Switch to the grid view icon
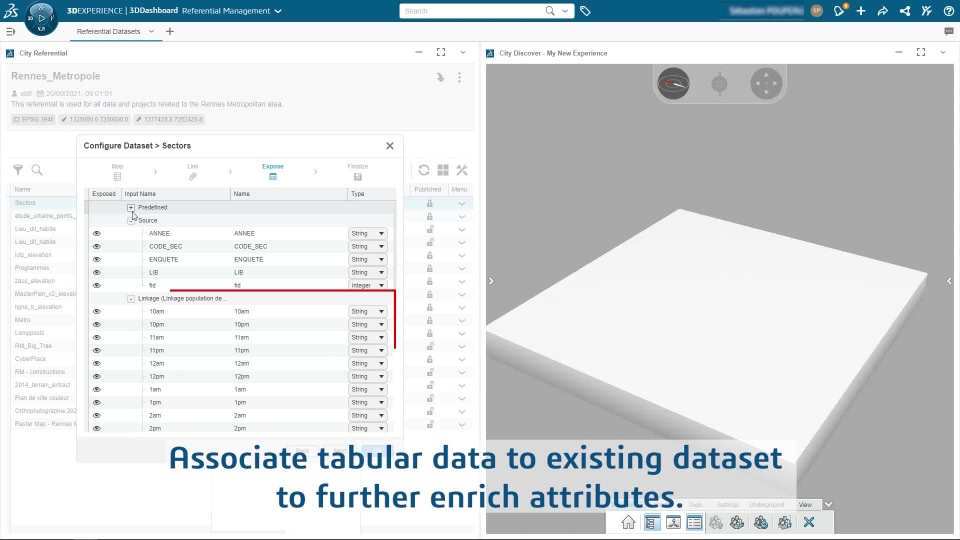Screen dimensions: 960x540 (443, 170)
